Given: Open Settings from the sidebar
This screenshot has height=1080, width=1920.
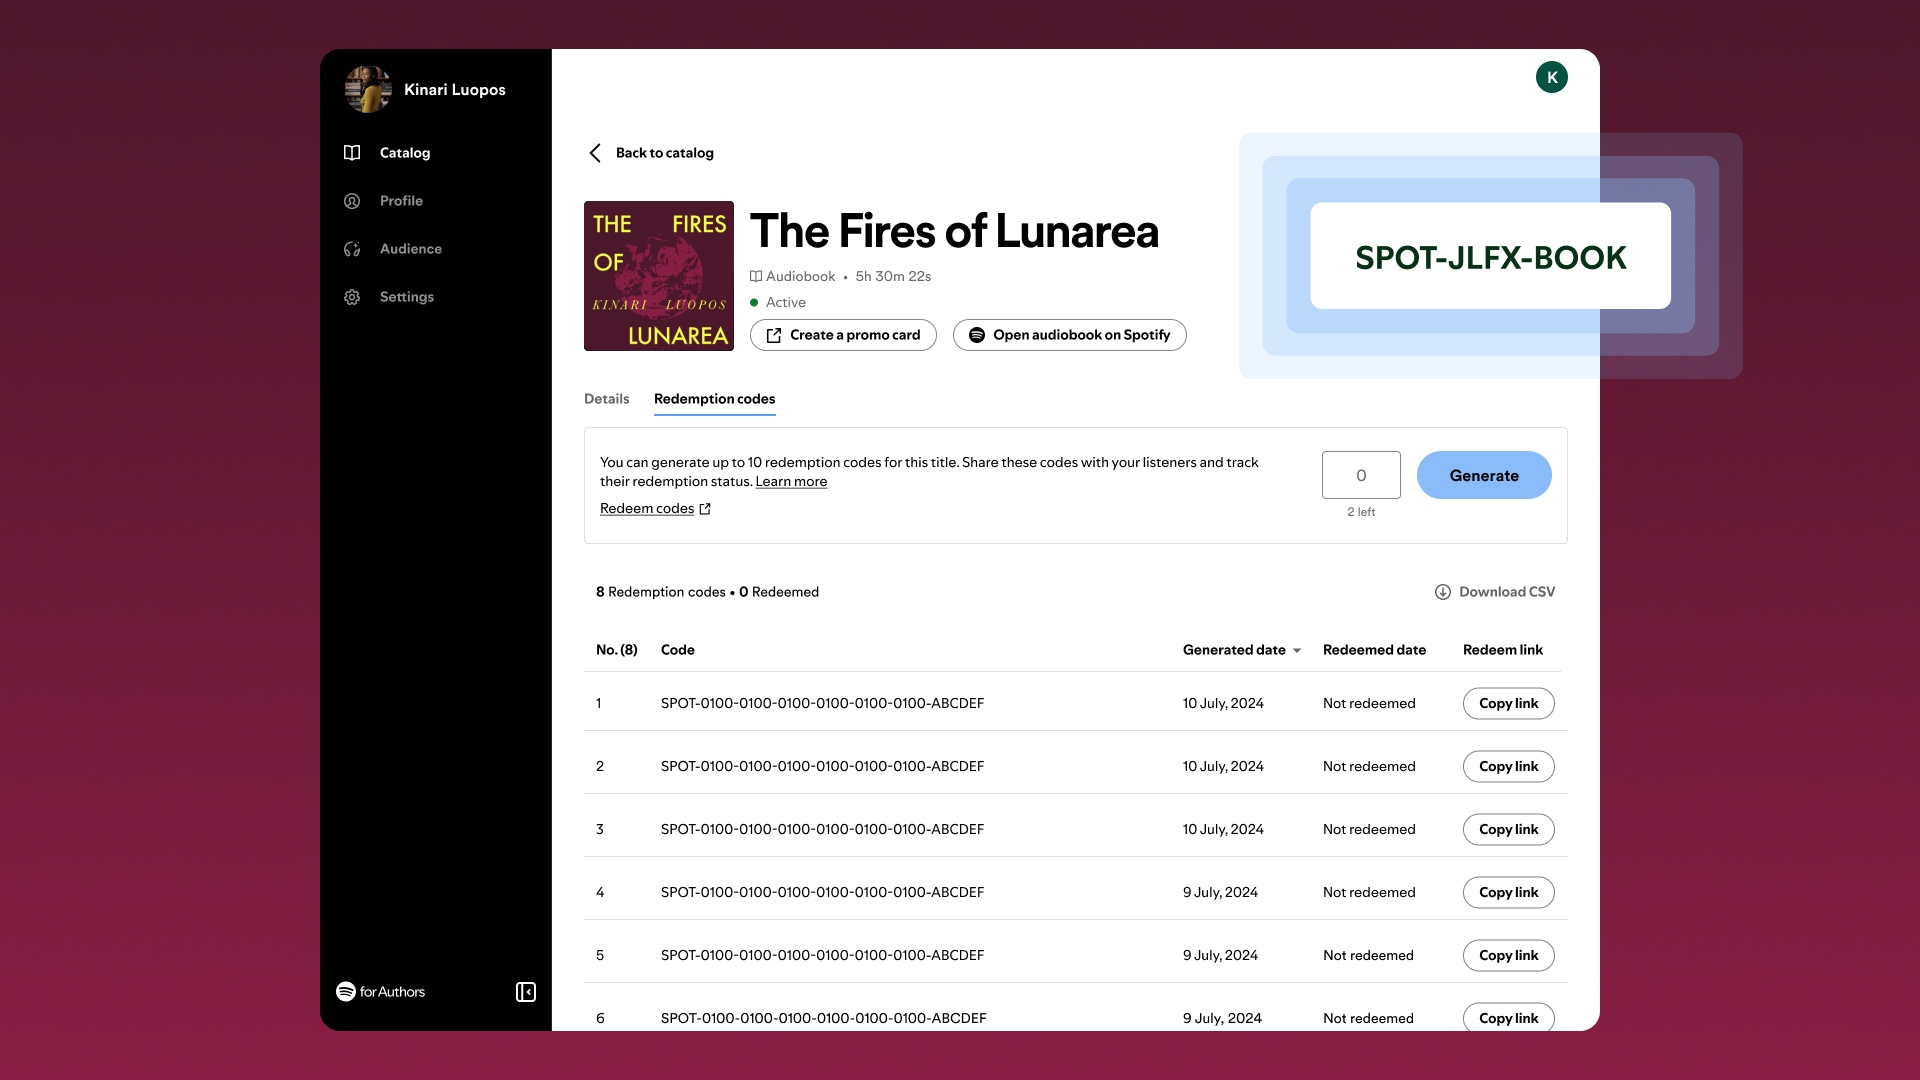Looking at the screenshot, I should (406, 296).
